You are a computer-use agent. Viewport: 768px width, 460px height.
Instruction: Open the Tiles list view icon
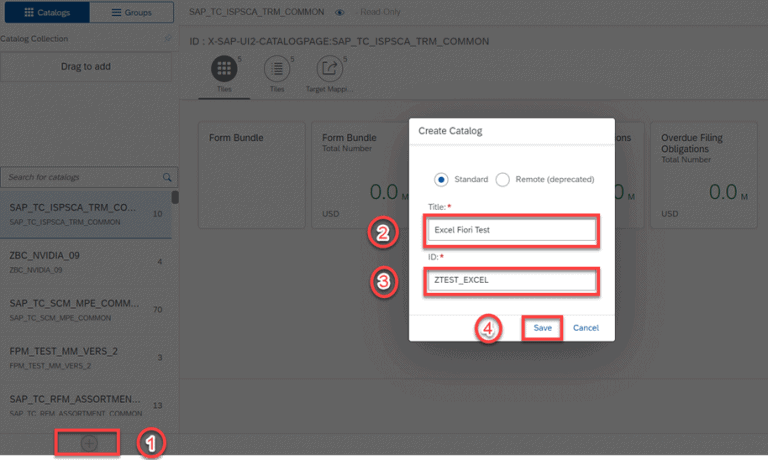pyautogui.click(x=276, y=69)
